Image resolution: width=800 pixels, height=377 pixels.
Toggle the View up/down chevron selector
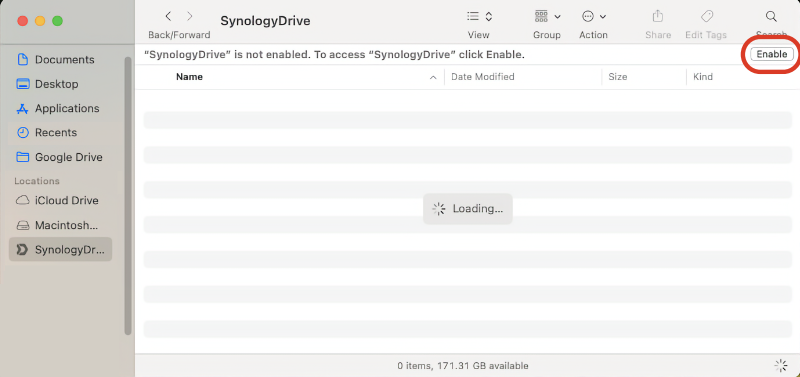489,16
